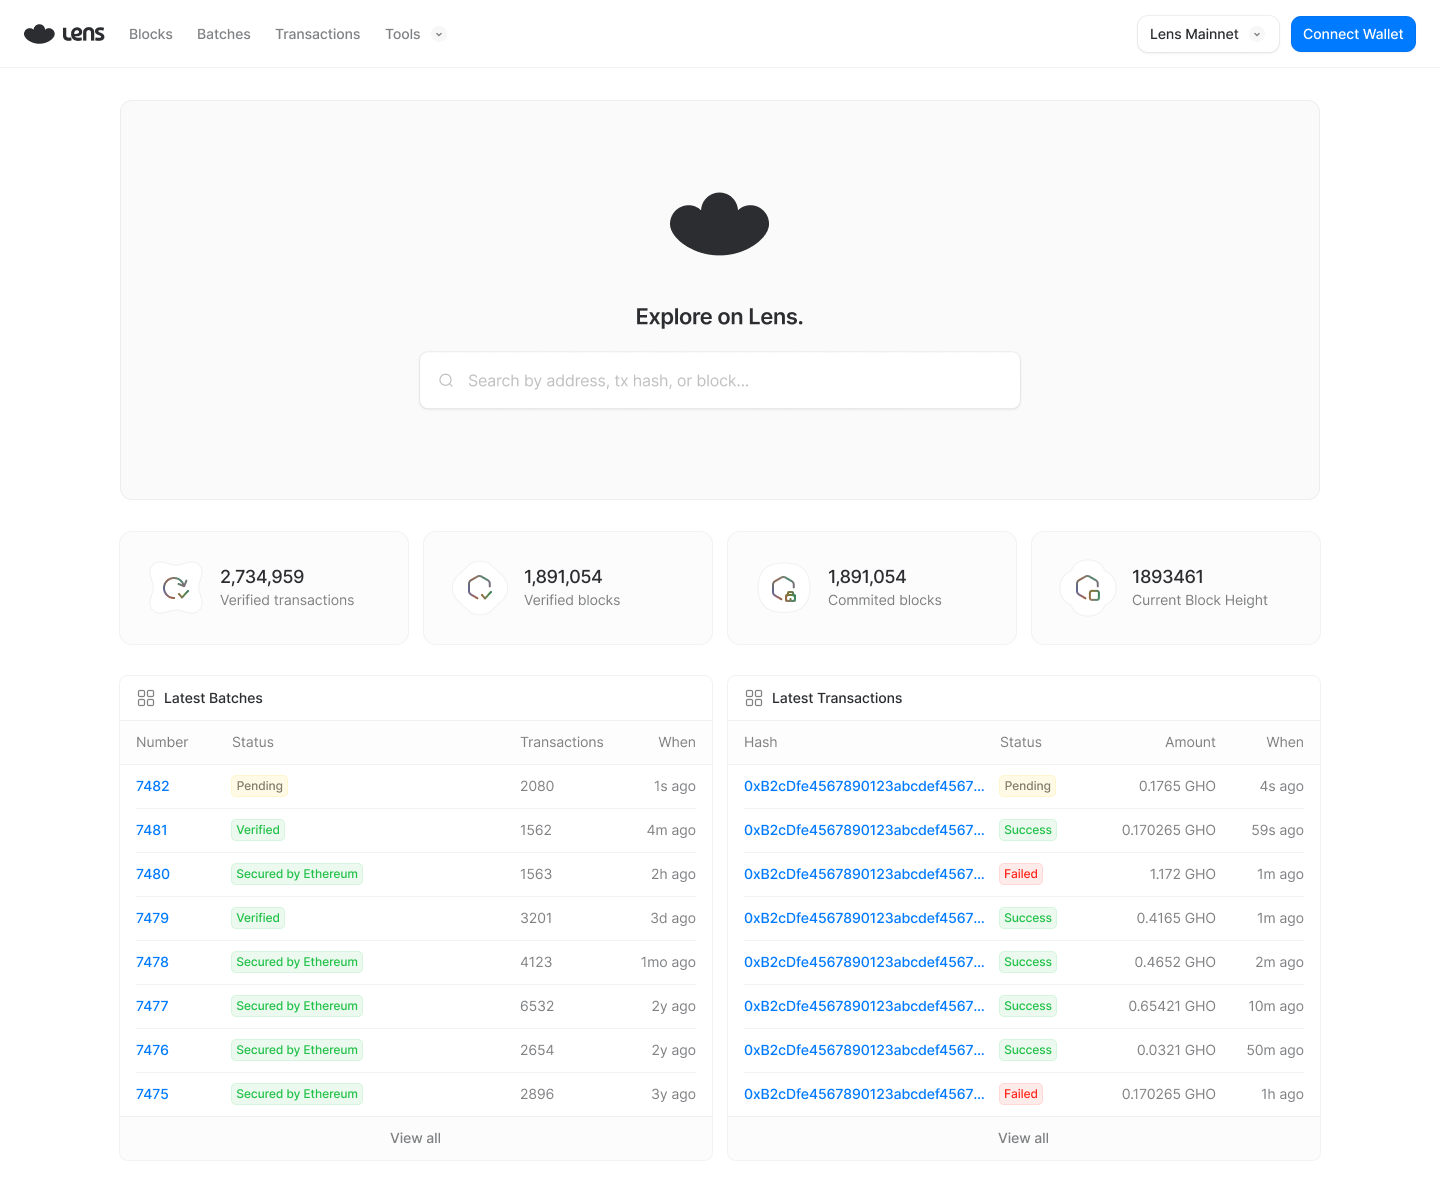The width and height of the screenshot is (1440, 1192).
Task: Click the Commited blocks lock icon
Action: pyautogui.click(x=784, y=588)
